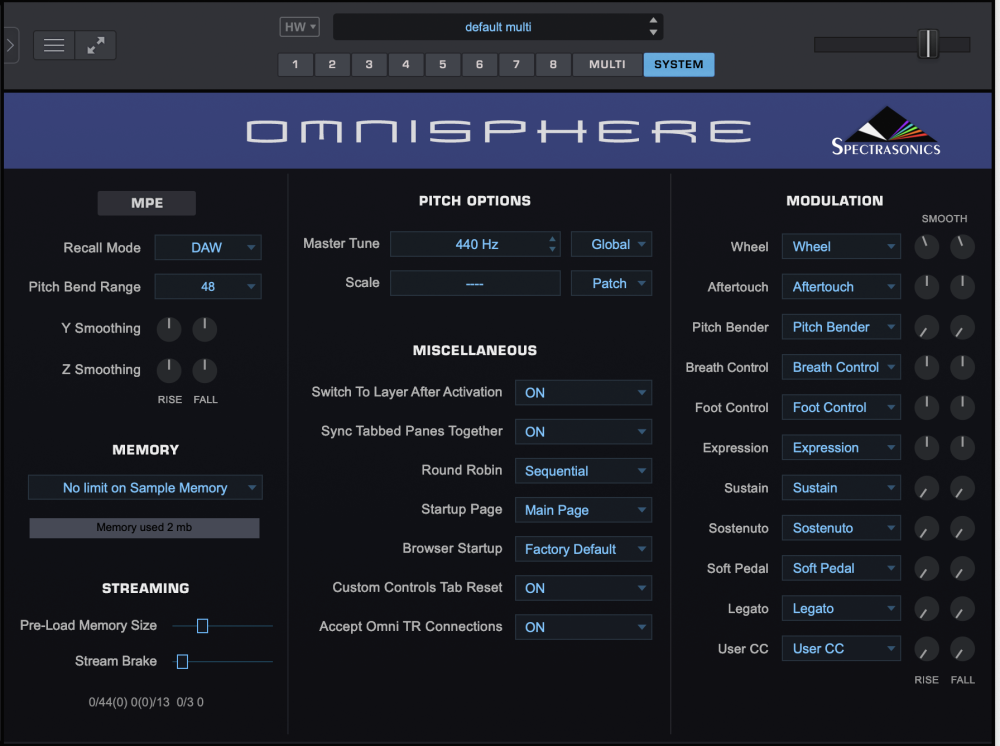Screen dimensions: 1000x746
Task: Open Accept Omni TR Connections dropdown
Action: (x=584, y=627)
